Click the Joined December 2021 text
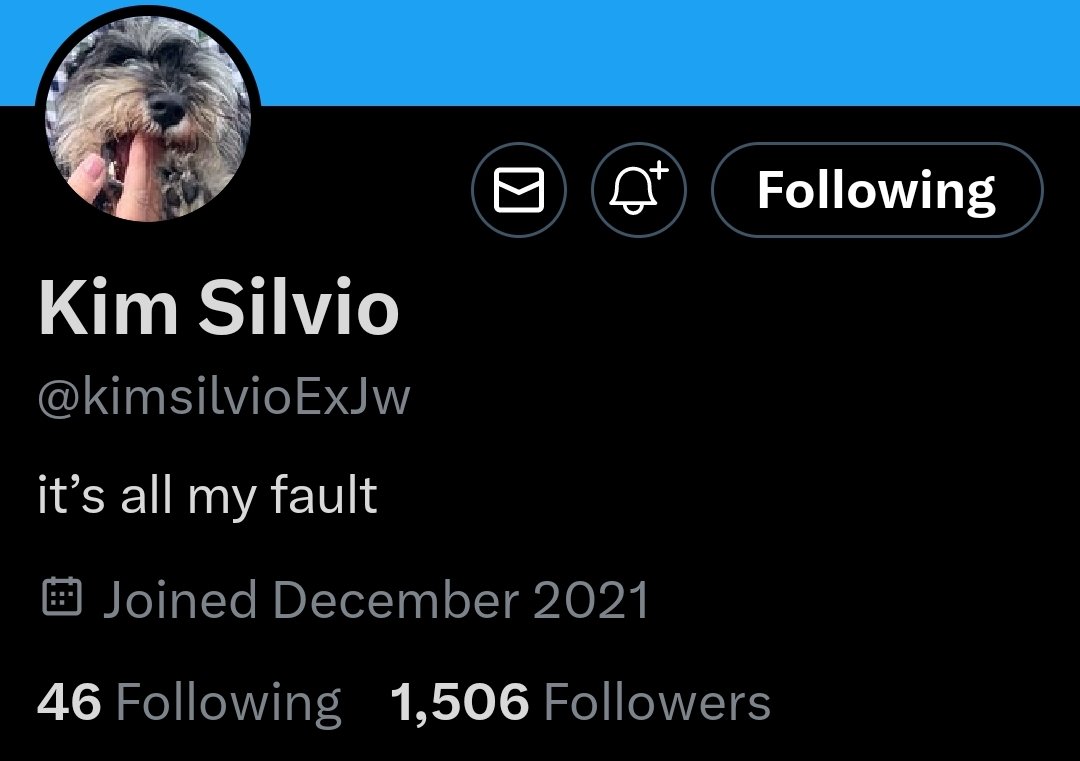The height and width of the screenshot is (761, 1080). pos(376,599)
